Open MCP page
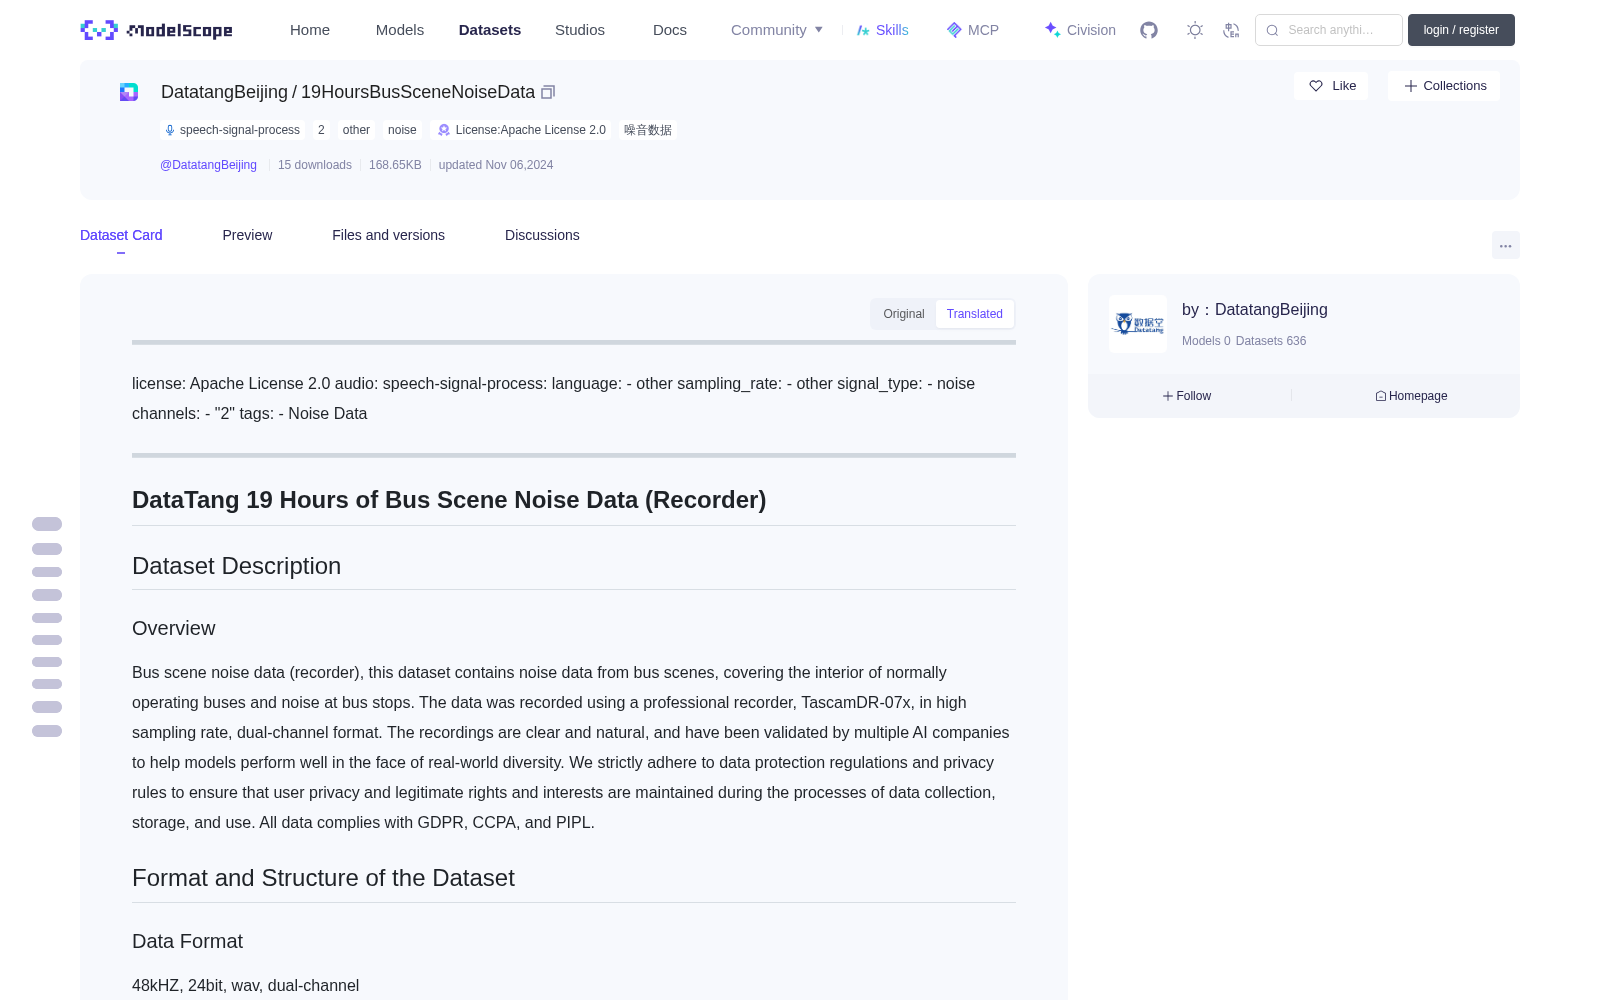1600x1000 pixels. pos(972,30)
